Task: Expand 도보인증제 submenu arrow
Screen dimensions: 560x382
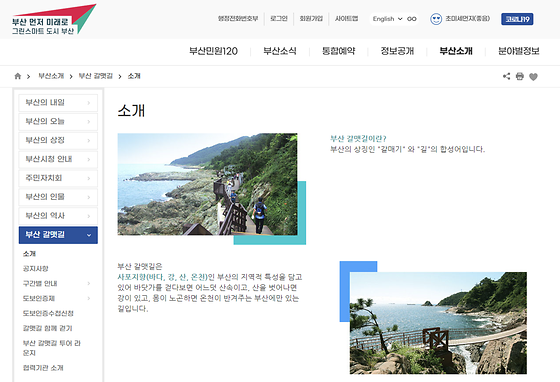Action: pos(89,298)
